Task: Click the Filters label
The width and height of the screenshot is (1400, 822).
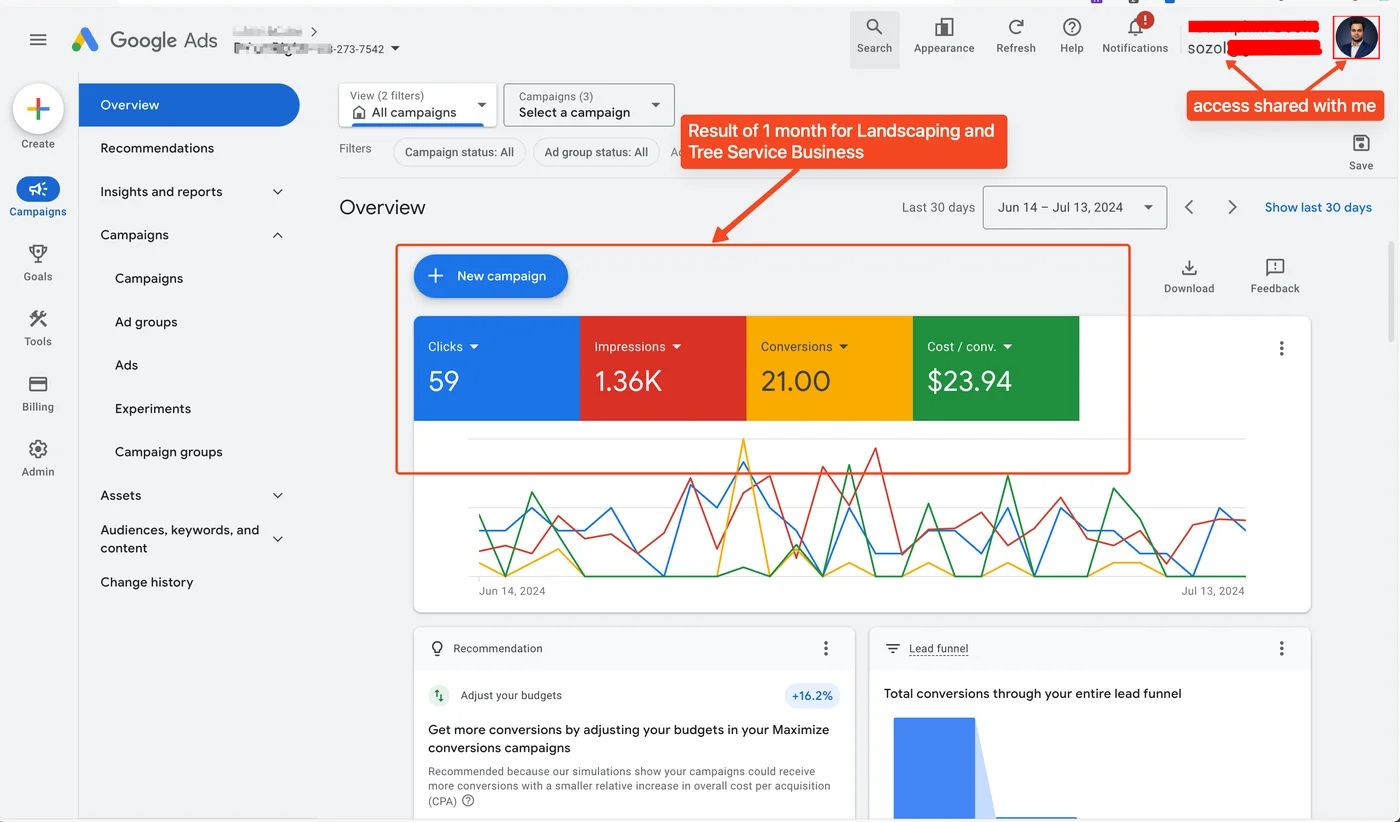Action: point(355,148)
